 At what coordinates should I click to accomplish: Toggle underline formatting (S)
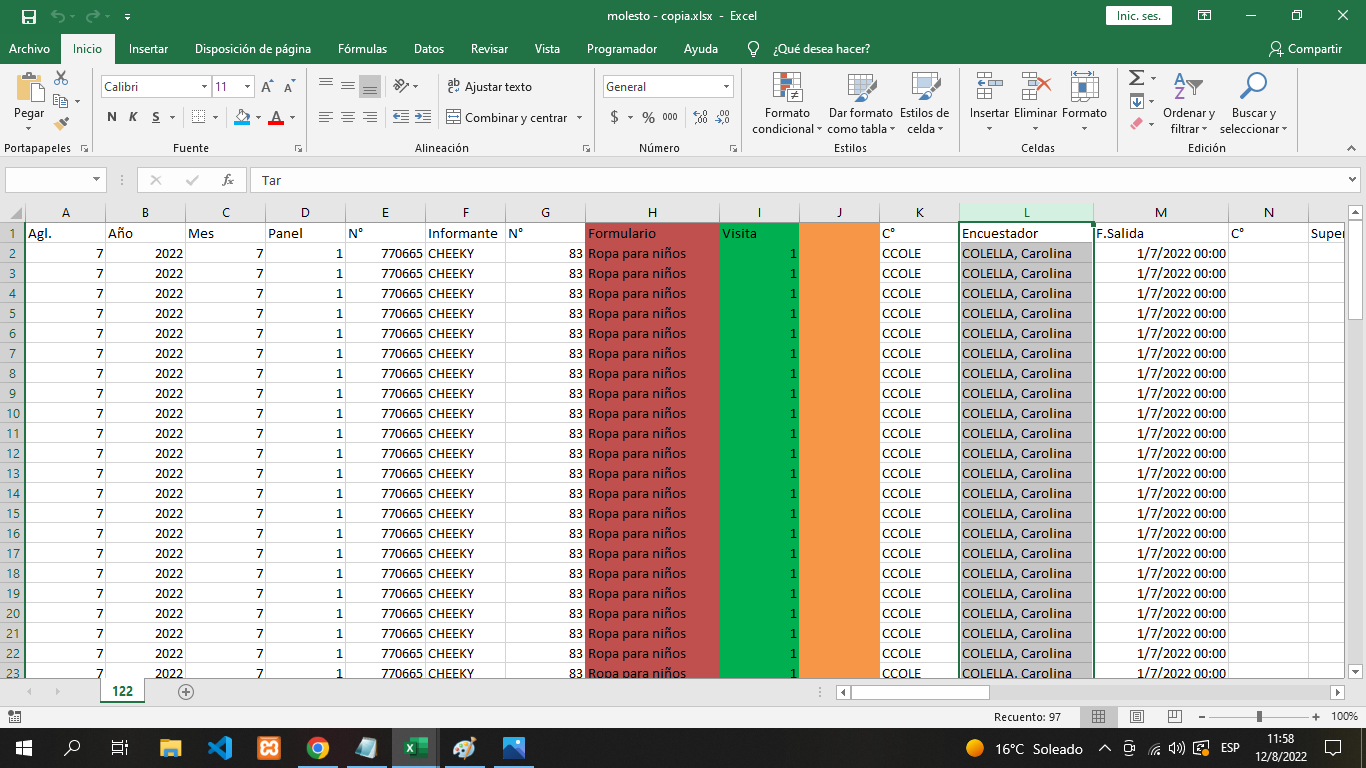coord(156,117)
